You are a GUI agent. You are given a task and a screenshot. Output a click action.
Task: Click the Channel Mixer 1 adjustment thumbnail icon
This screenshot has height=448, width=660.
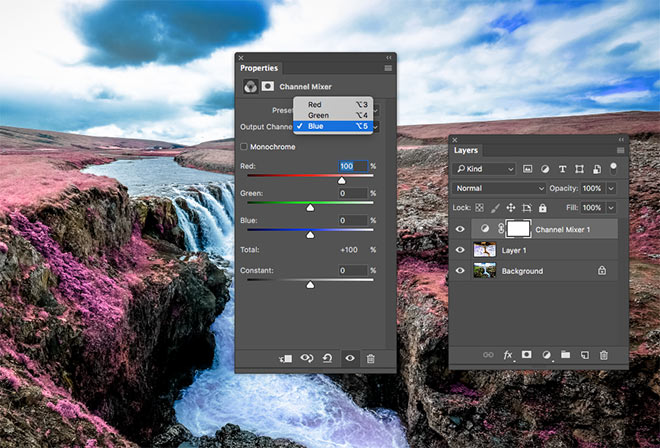[x=485, y=229]
